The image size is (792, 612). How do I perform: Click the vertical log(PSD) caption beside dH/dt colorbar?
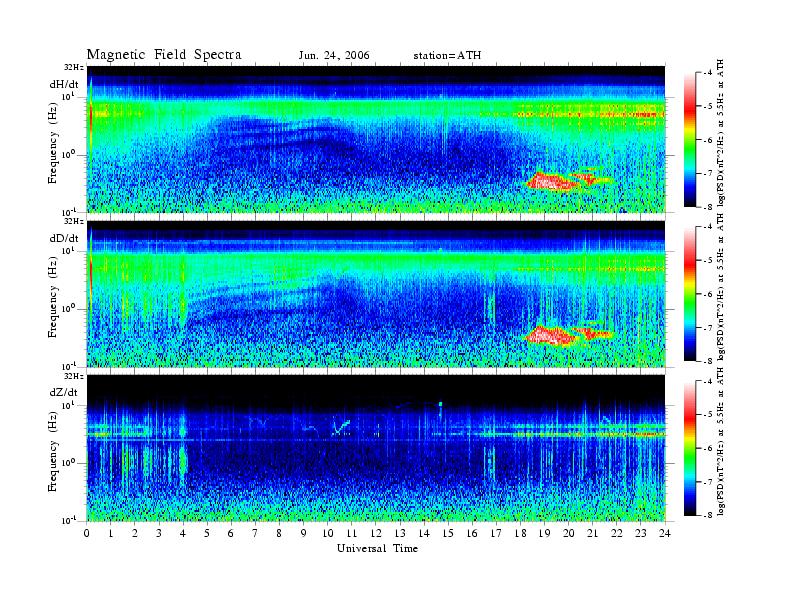[720, 133]
